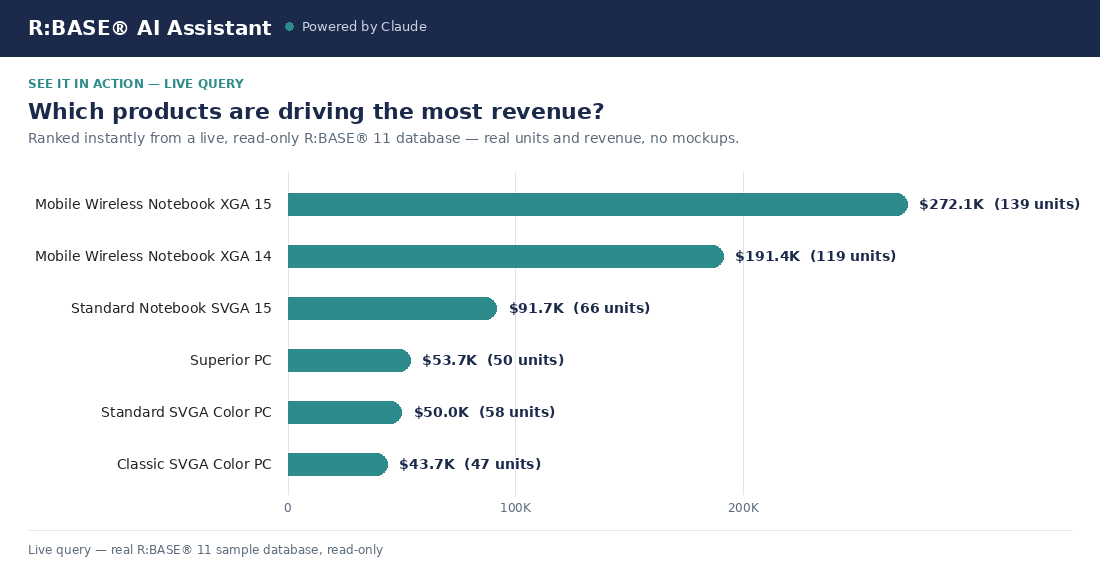Click the SEE IT IN ACTION — LIVE QUERY label
This screenshot has width=1100, height=576.
click(x=136, y=83)
